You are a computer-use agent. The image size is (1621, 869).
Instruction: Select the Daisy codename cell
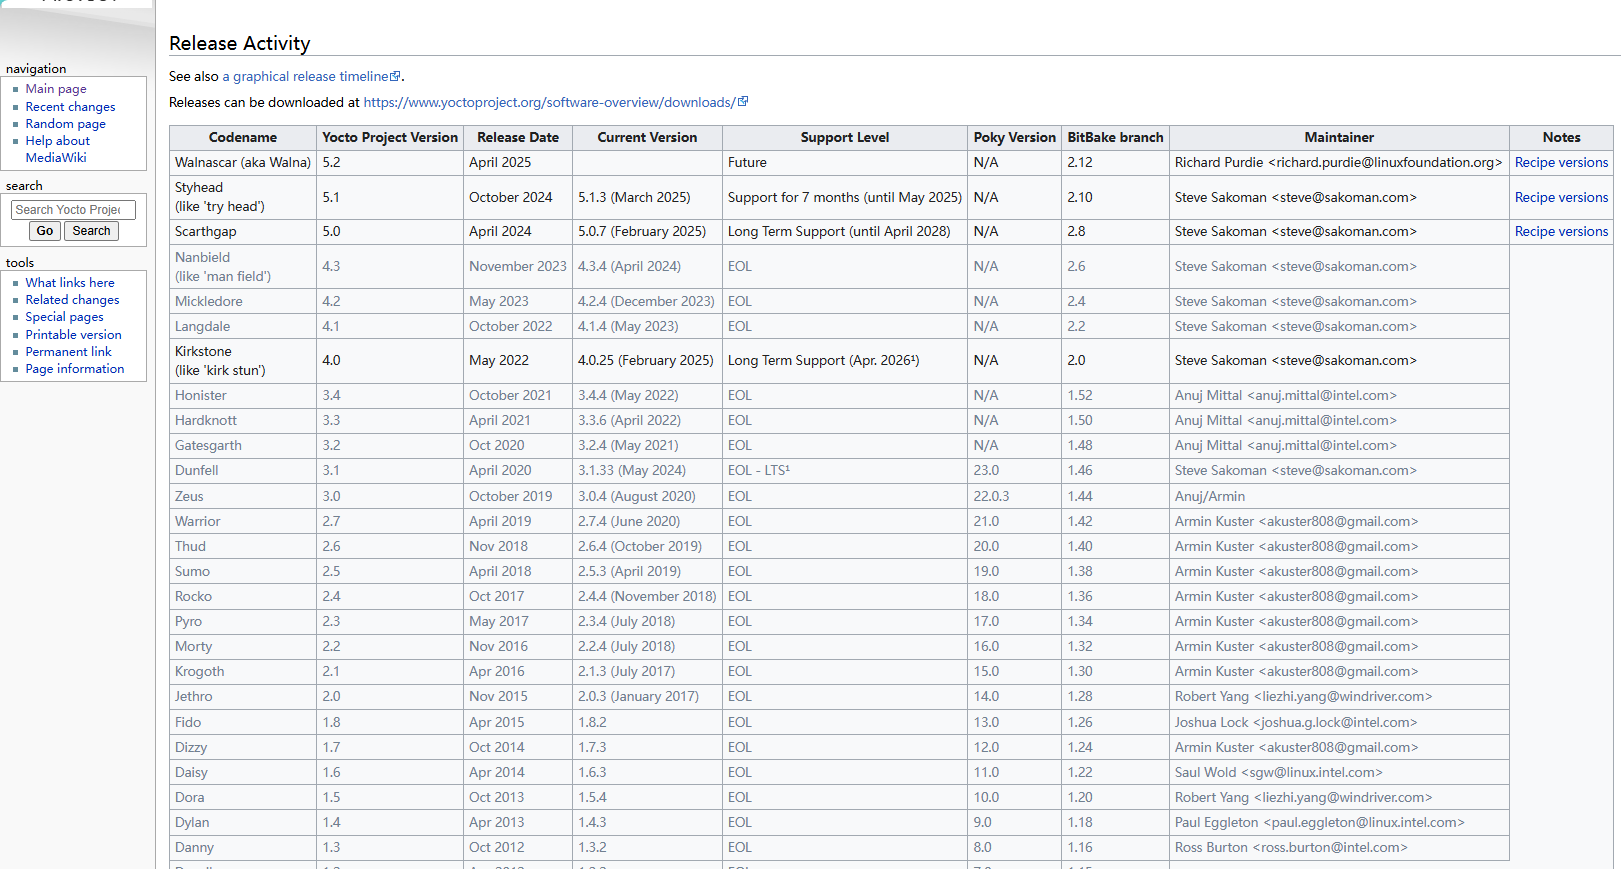243,773
